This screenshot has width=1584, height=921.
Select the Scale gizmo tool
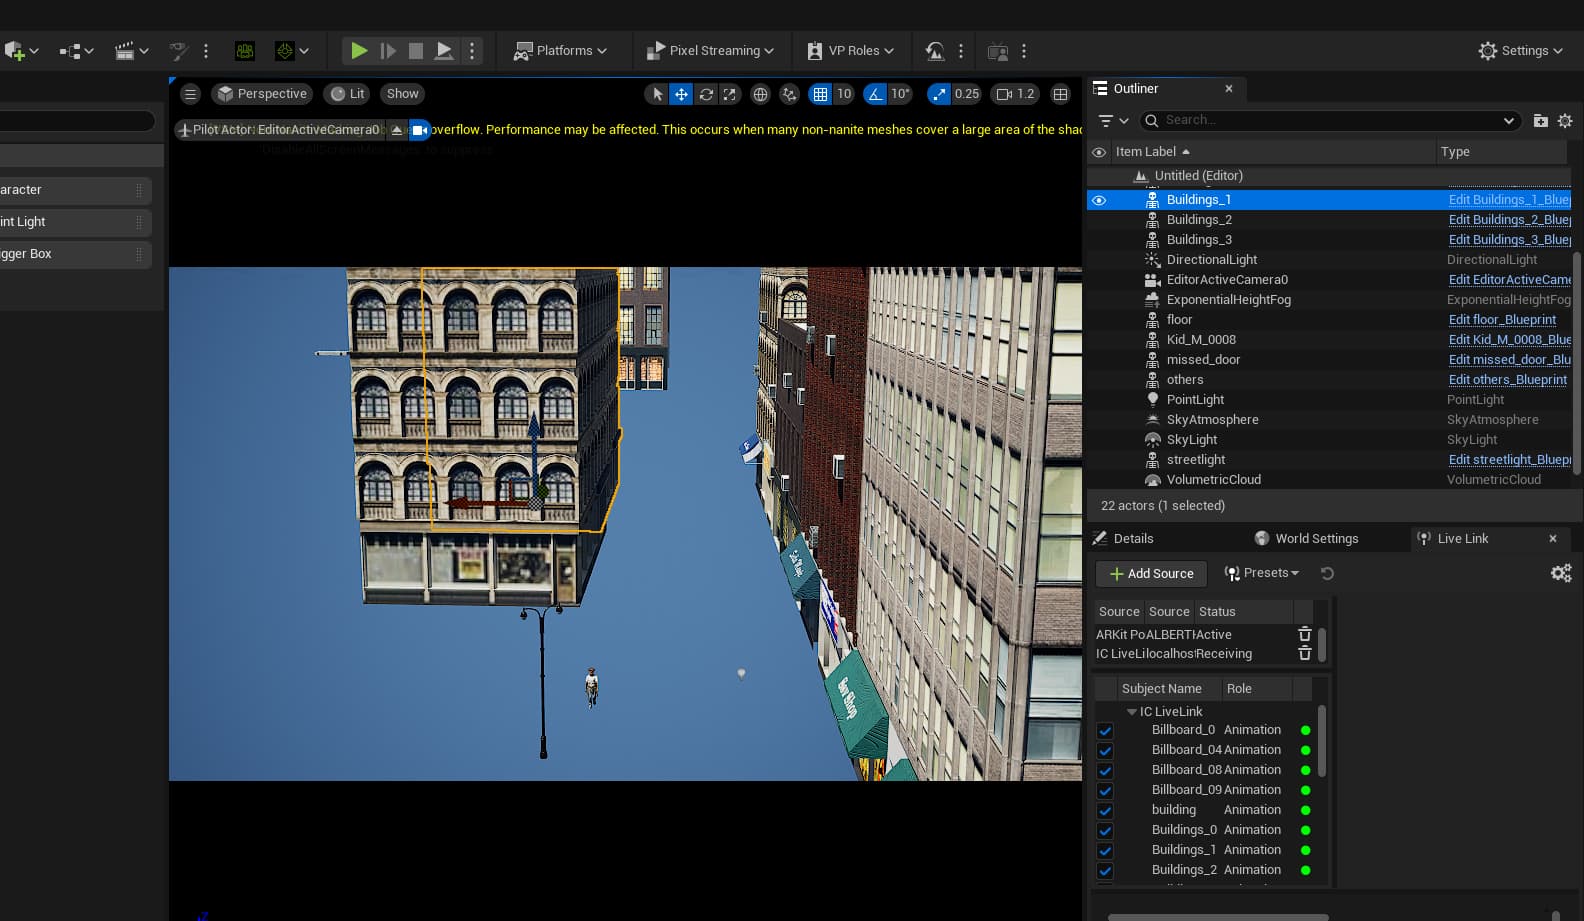730,94
